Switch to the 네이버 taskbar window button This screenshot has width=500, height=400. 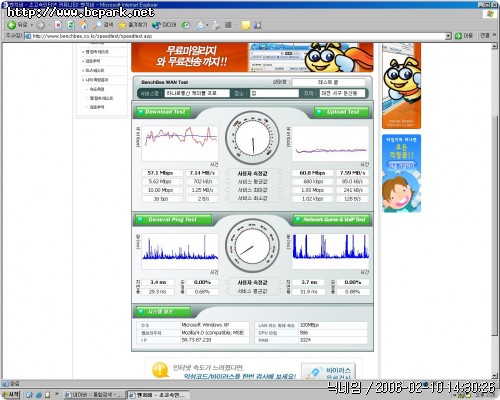pos(95,395)
